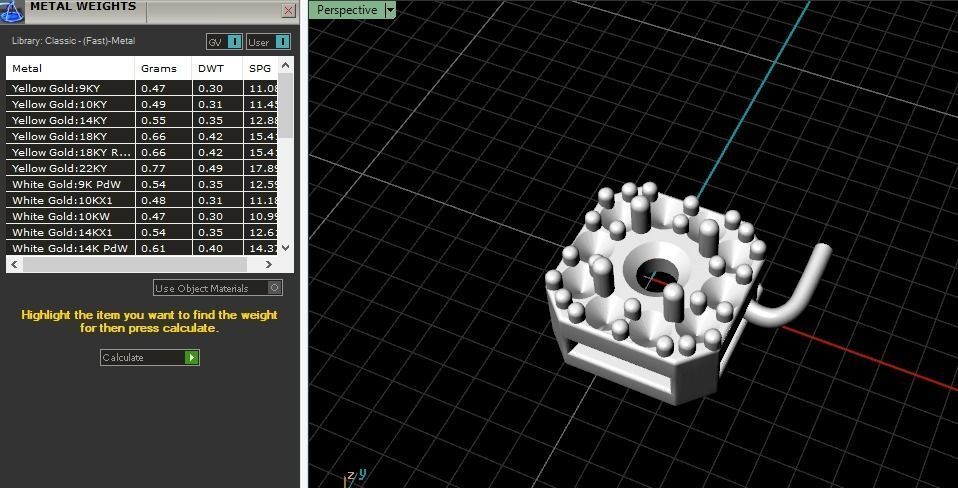
Task: Close the Metal Weights panel
Action: (288, 10)
